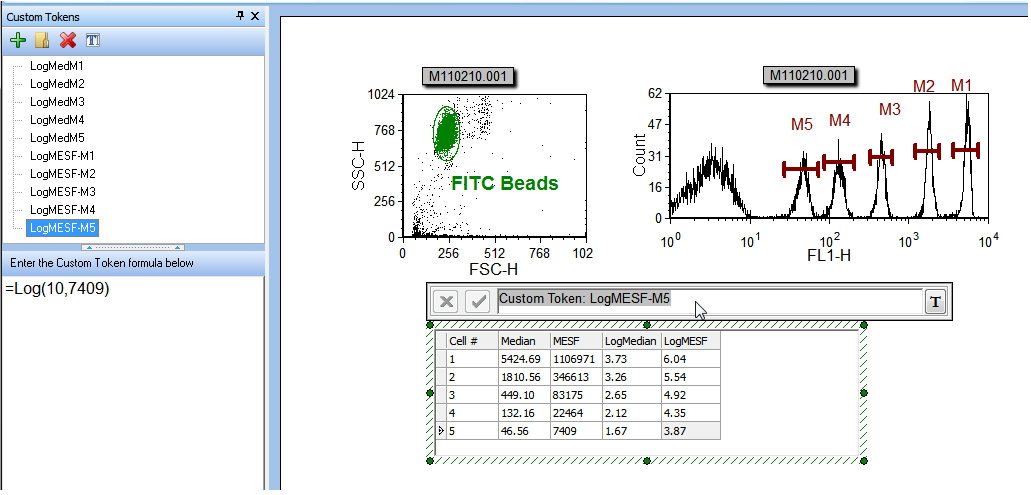Cancel the token edit with X button
The image size is (1031, 495).
point(448,301)
